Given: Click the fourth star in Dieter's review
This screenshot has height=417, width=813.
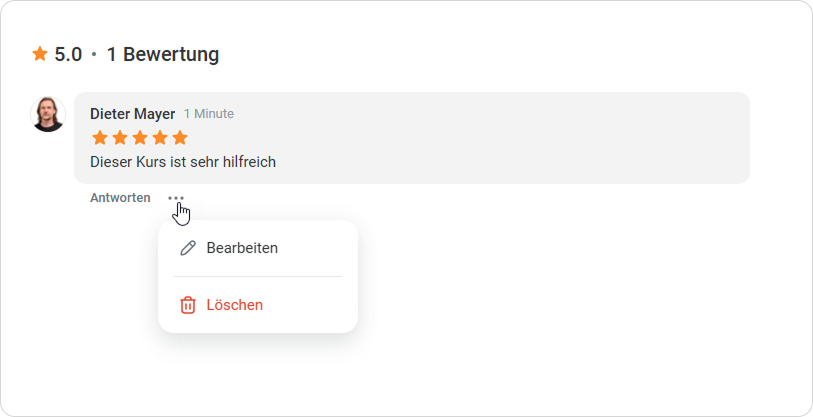Looking at the screenshot, I should click(x=160, y=138).
